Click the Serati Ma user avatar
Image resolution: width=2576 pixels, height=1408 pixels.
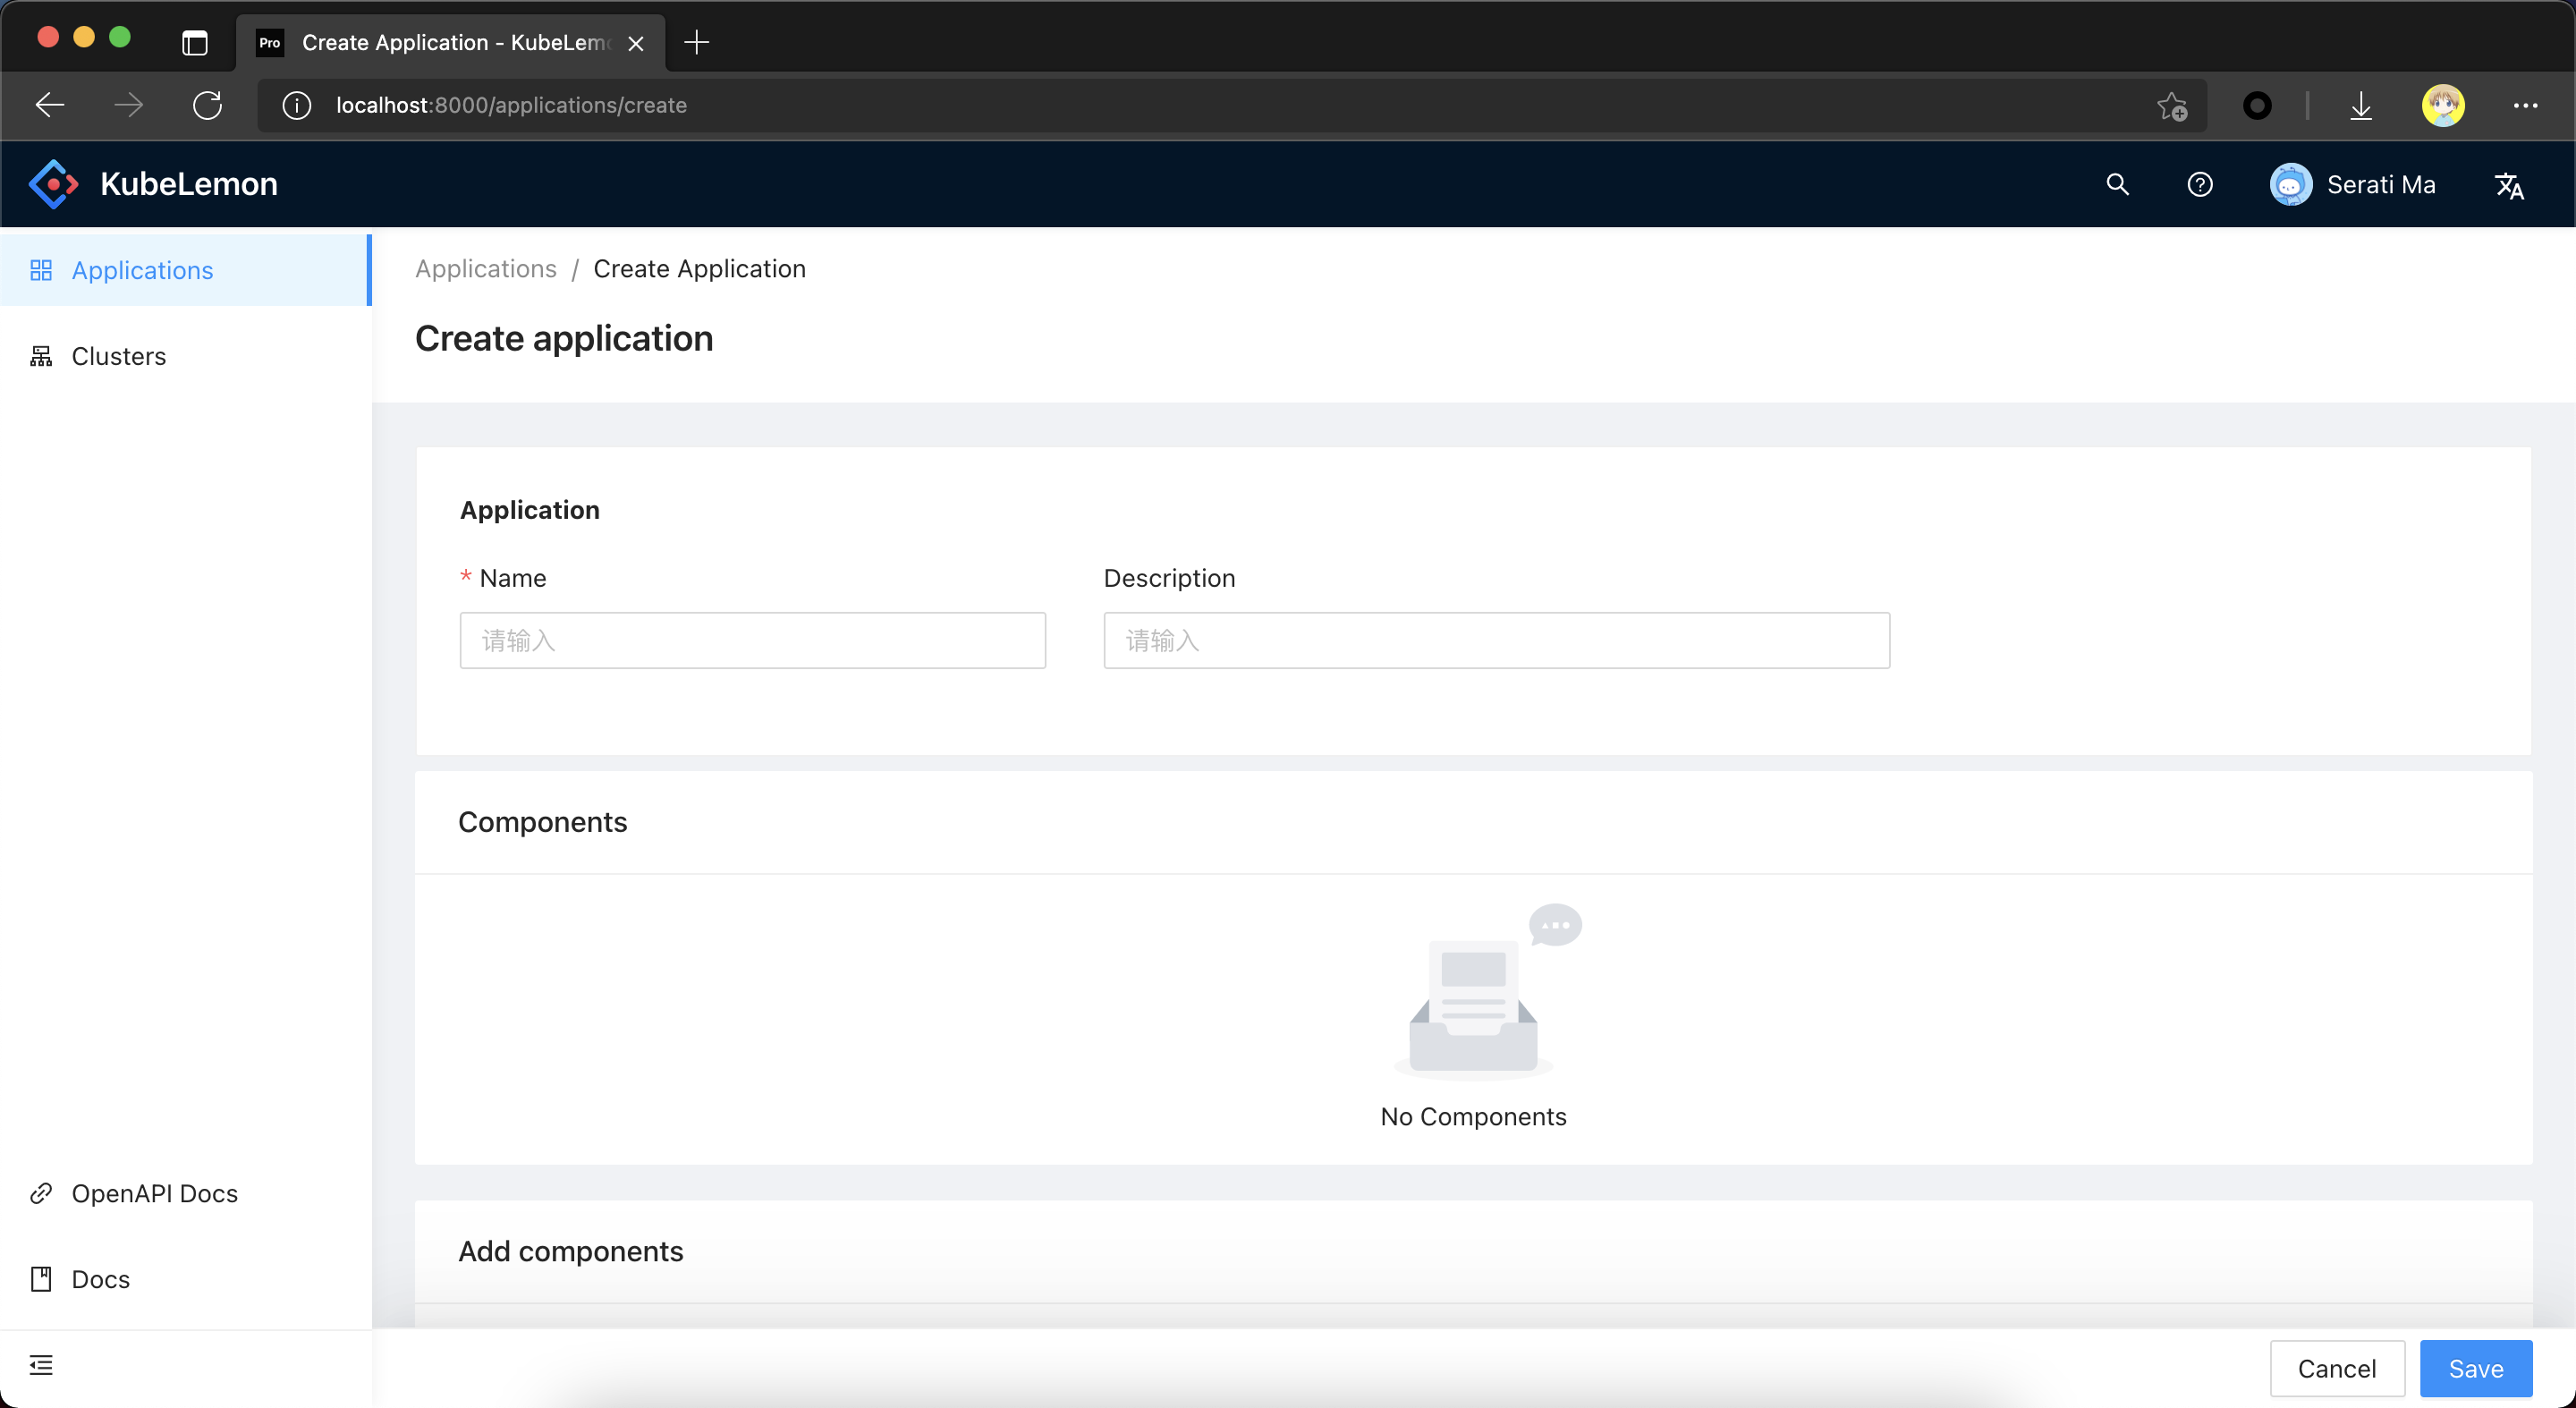point(2290,185)
